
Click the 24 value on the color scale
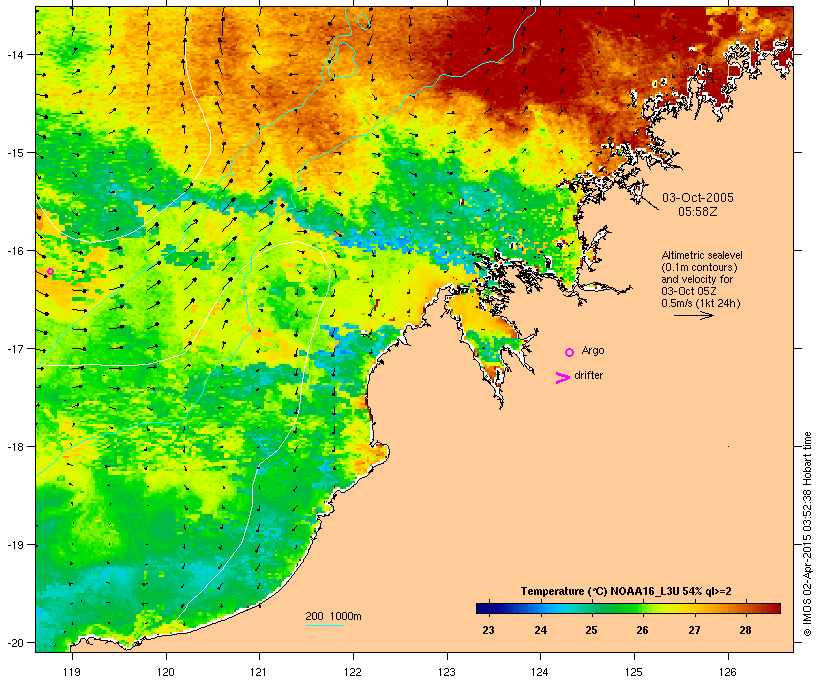tap(540, 630)
